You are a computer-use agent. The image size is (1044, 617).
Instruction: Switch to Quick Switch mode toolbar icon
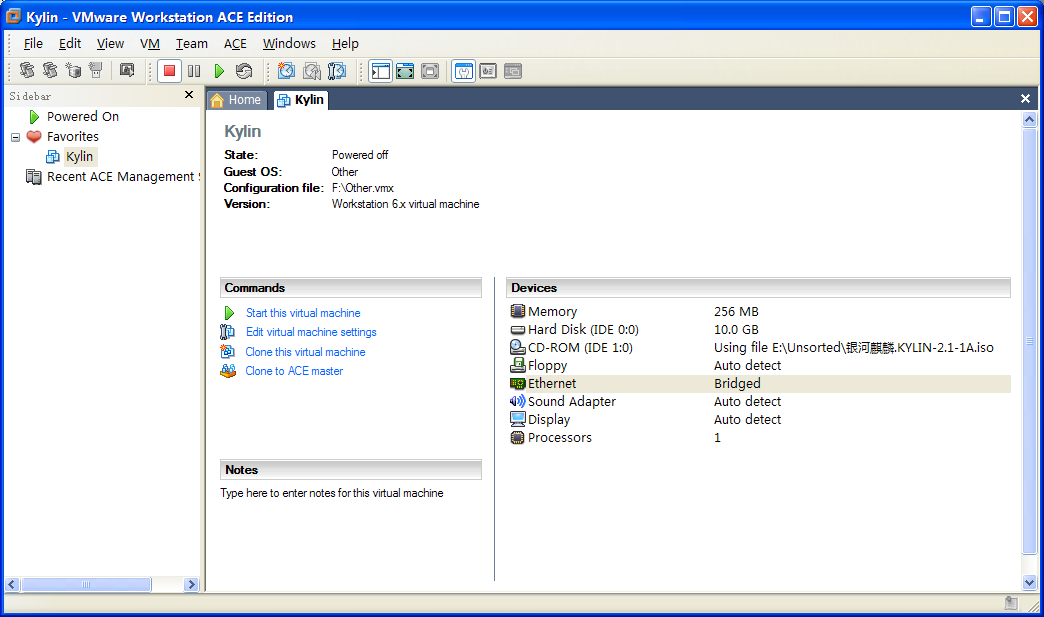coord(405,71)
